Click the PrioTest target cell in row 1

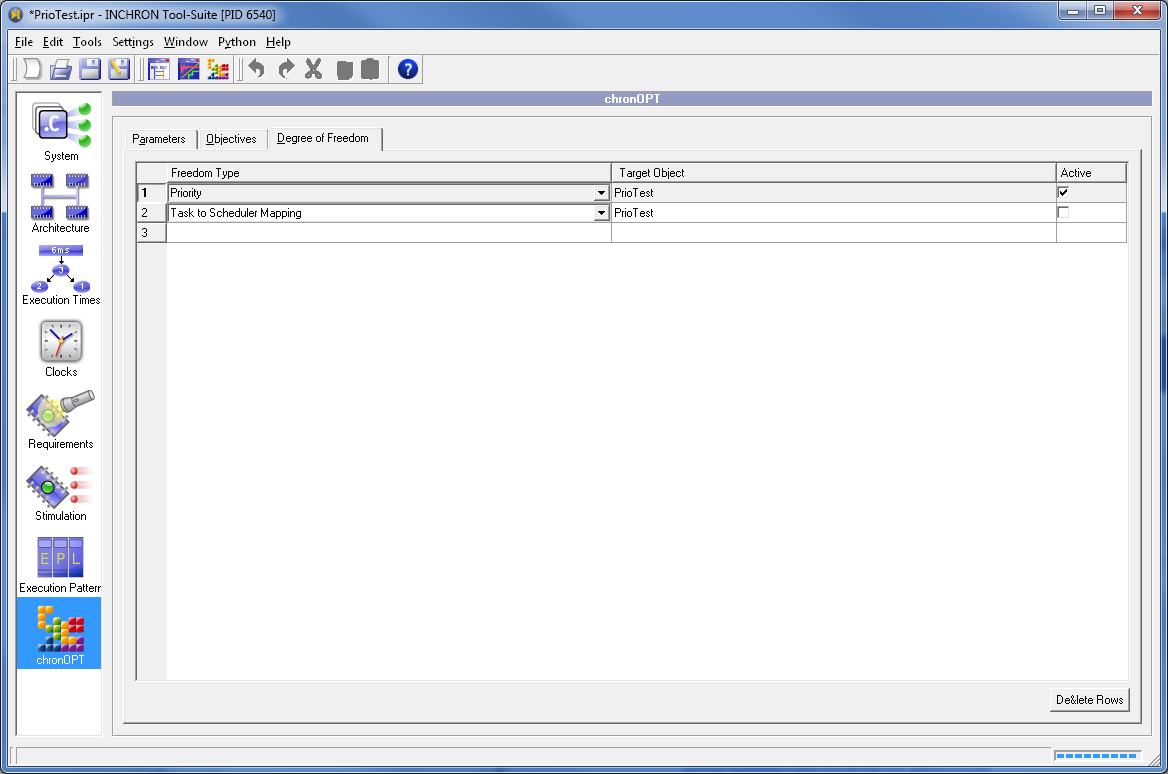834,193
